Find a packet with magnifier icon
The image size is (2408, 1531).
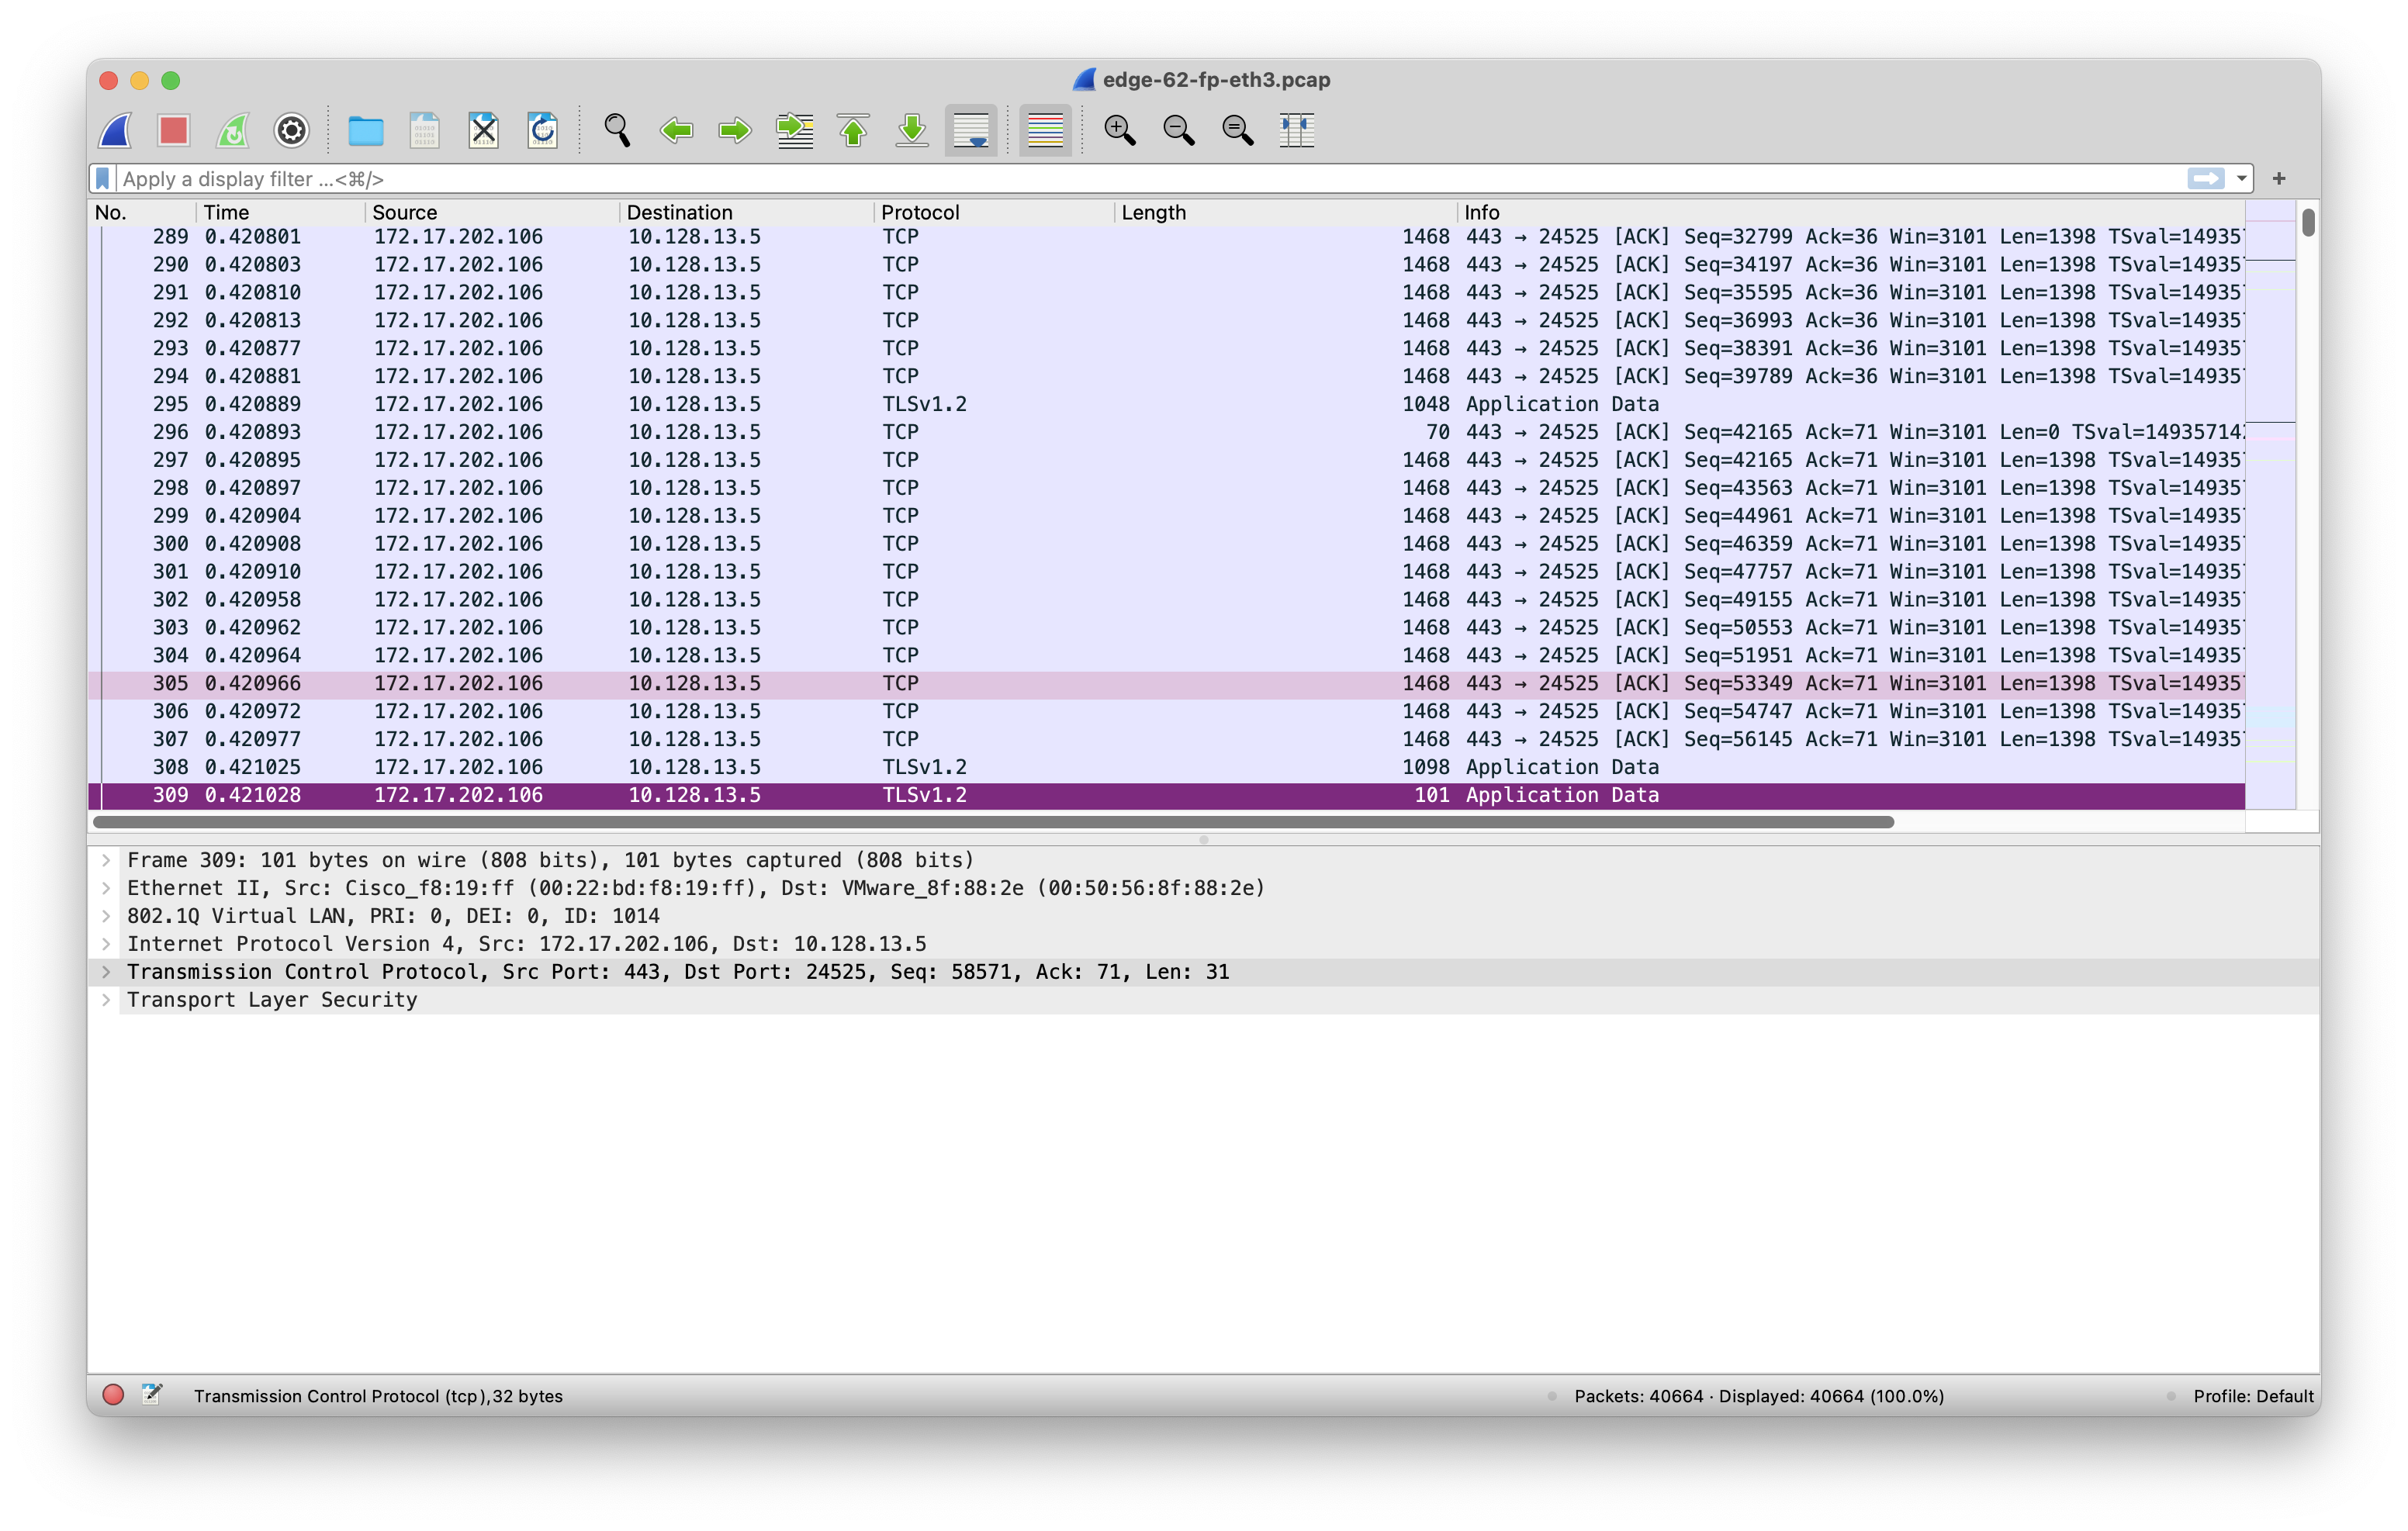click(x=617, y=130)
